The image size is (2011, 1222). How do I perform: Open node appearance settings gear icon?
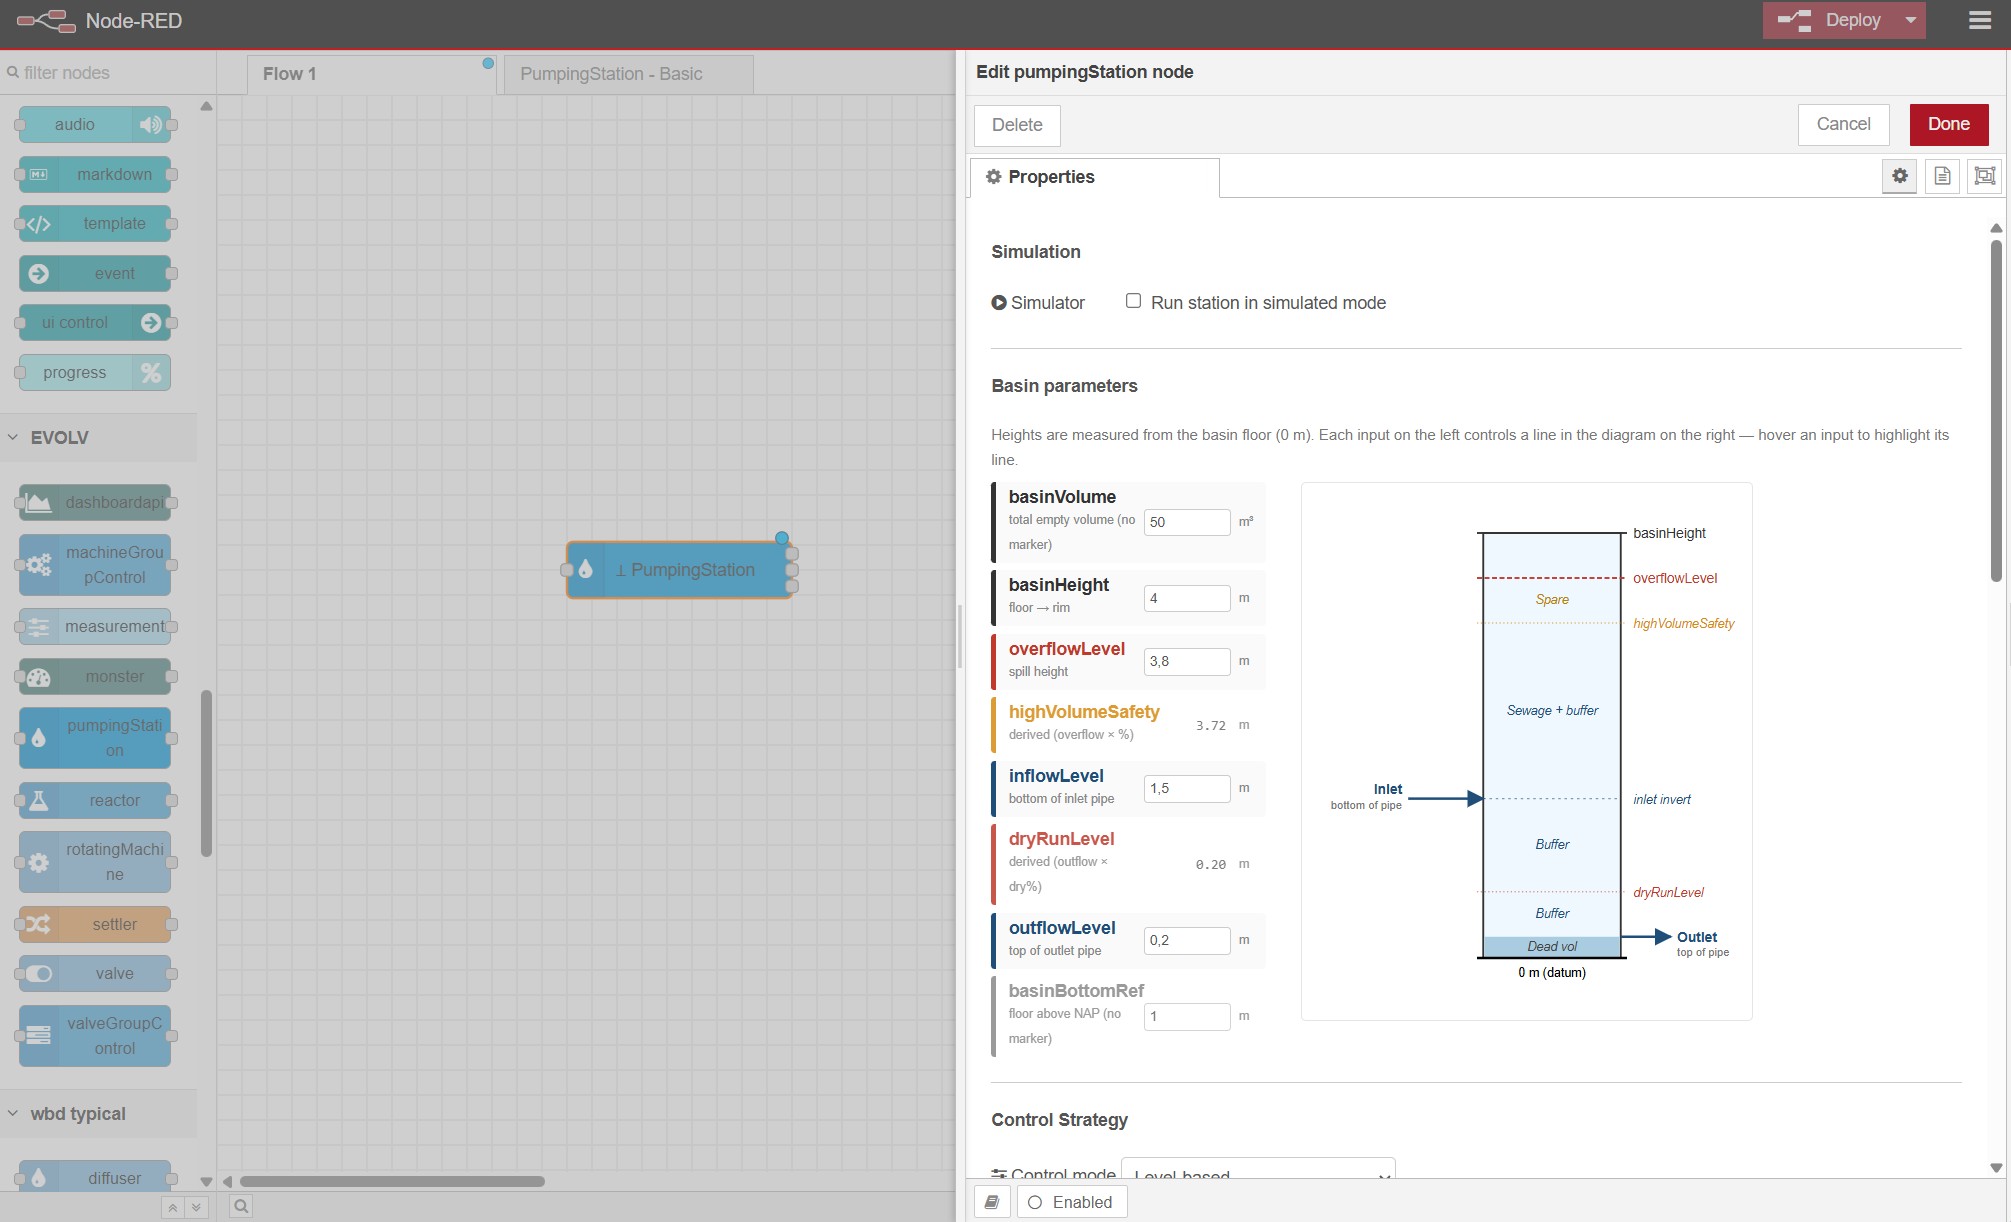pos(1899,176)
